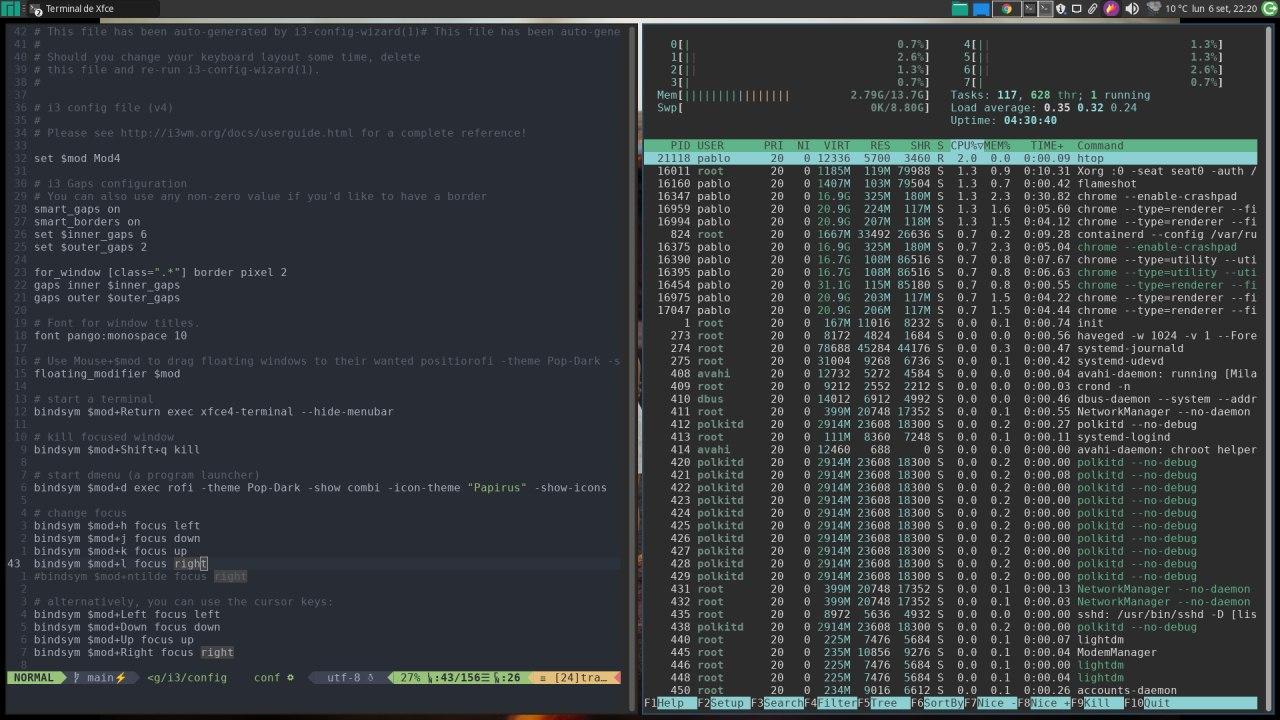Select the crond -n process row
The image size is (1280, 720).
coord(950,386)
